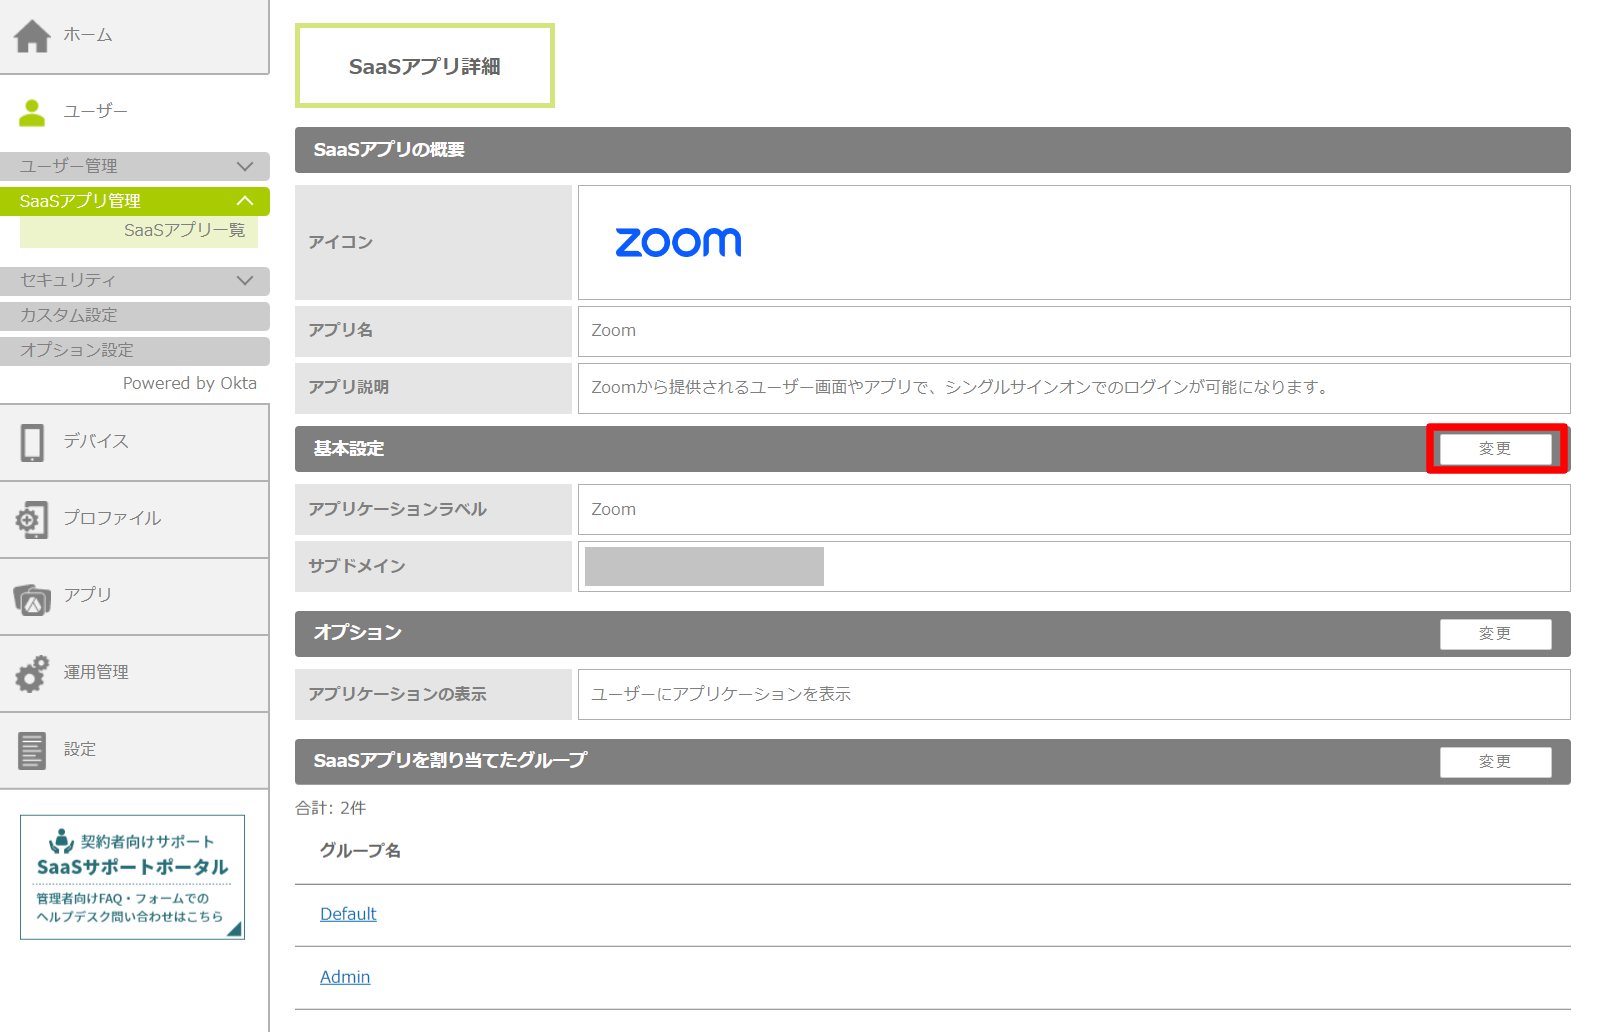
Task: Open the Admin group link
Action: [x=345, y=977]
